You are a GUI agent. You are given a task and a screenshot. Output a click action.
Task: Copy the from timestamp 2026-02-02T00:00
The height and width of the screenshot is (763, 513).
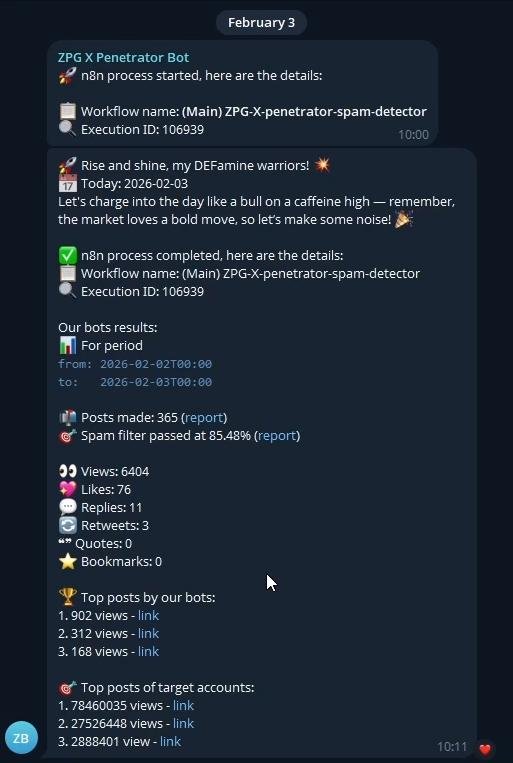point(156,364)
